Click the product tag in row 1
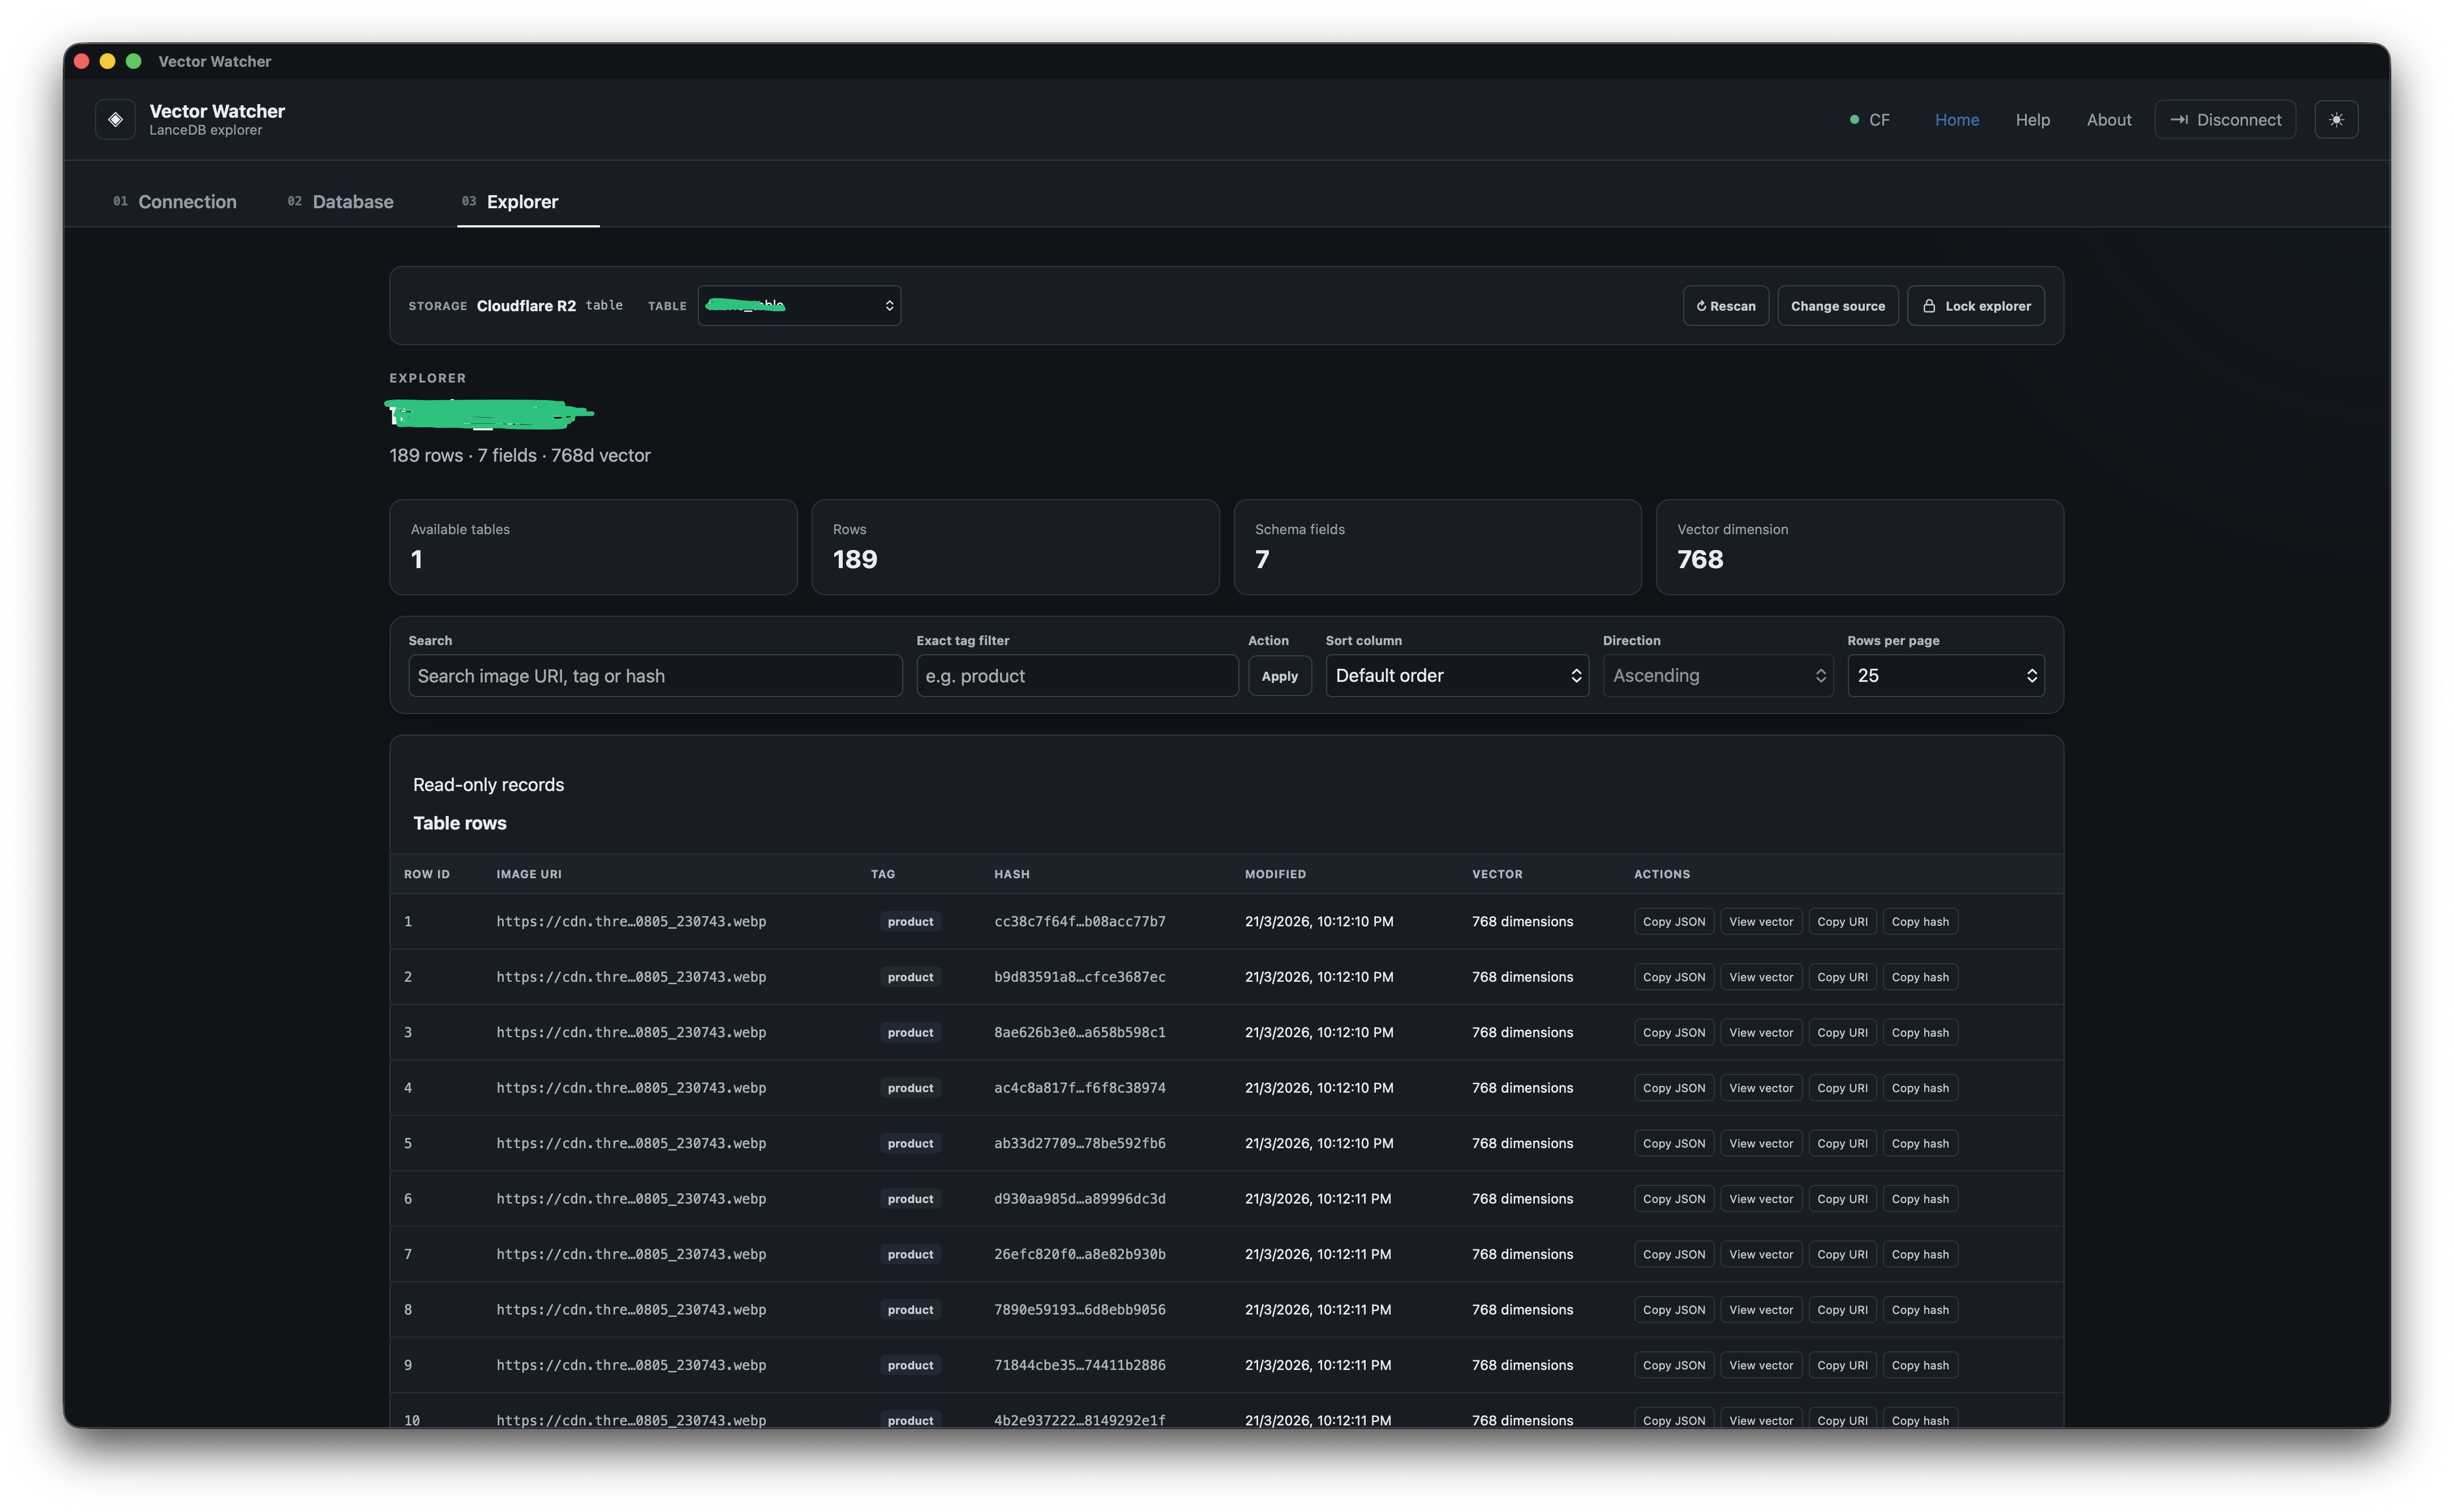Viewport: 2454px width, 1512px height. point(910,922)
